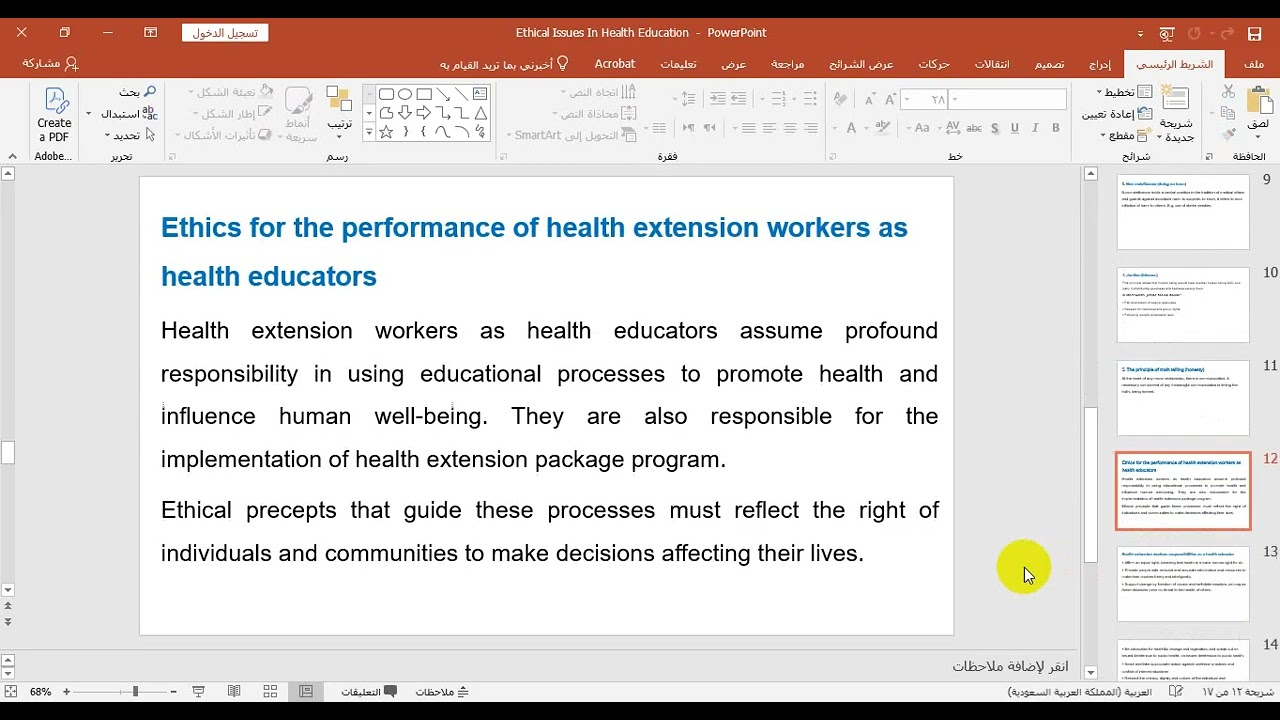
Task: Click the بحث (Find) magnifier icon
Action: [149, 91]
